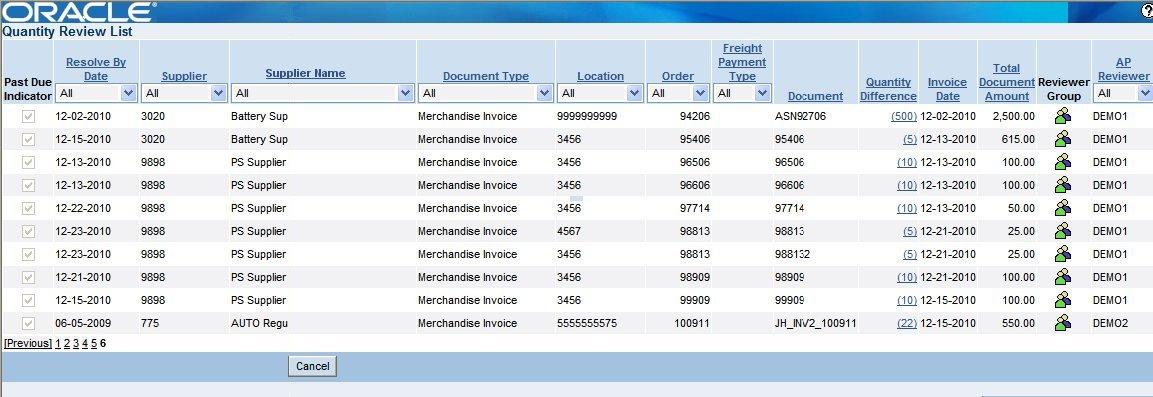Screen dimensions: 1153x397
Task: Open quantity difference (5) for order 95406
Action: (910, 139)
